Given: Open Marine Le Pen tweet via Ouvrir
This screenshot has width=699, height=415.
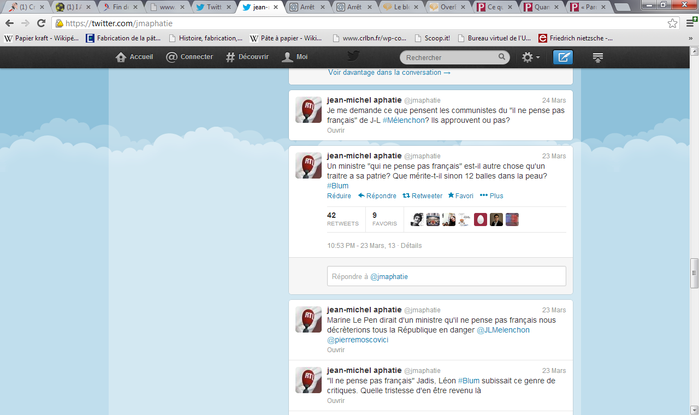Looking at the screenshot, I should (335, 350).
